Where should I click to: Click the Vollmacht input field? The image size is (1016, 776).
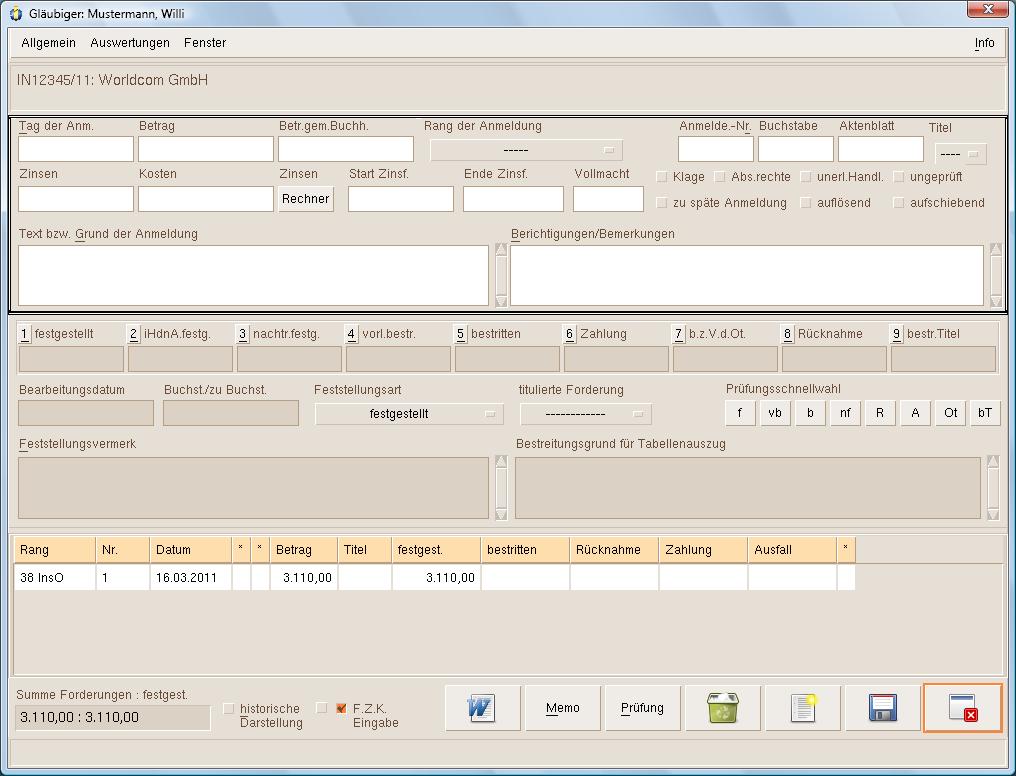coord(608,199)
